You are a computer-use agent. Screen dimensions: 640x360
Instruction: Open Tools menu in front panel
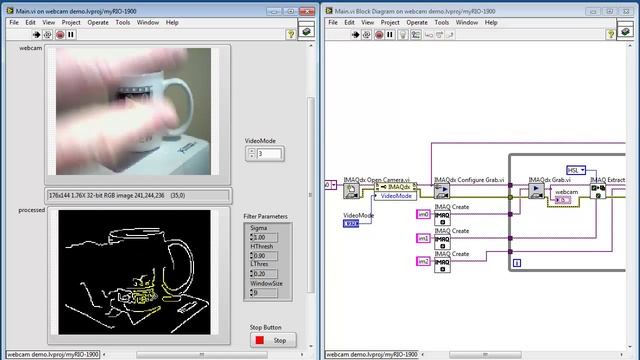pos(123,22)
